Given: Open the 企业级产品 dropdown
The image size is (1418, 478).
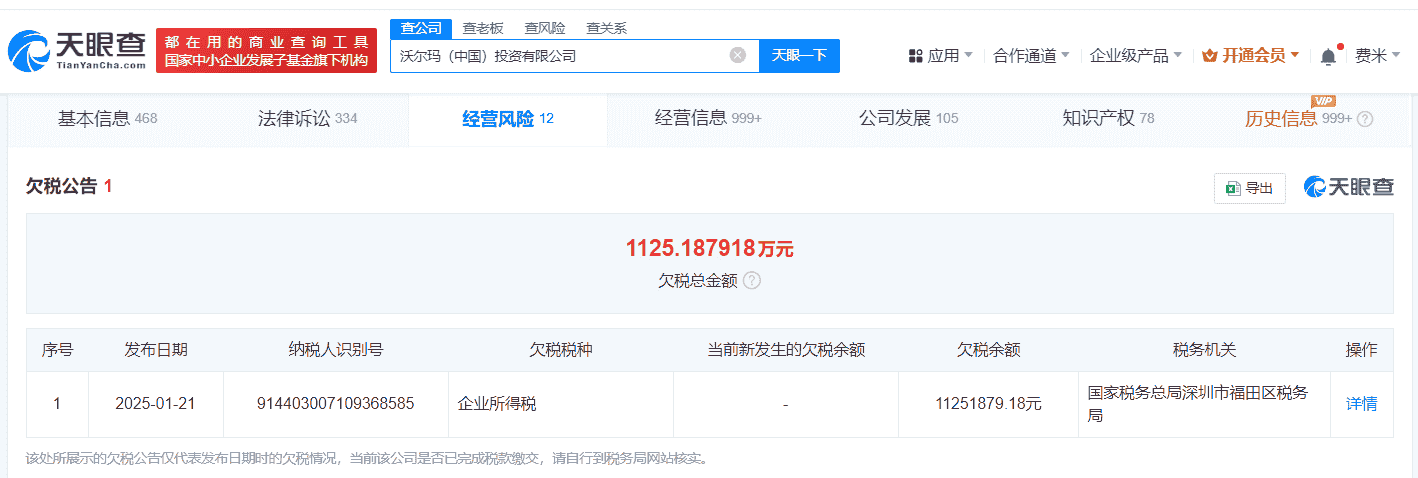Looking at the screenshot, I should tap(1135, 56).
